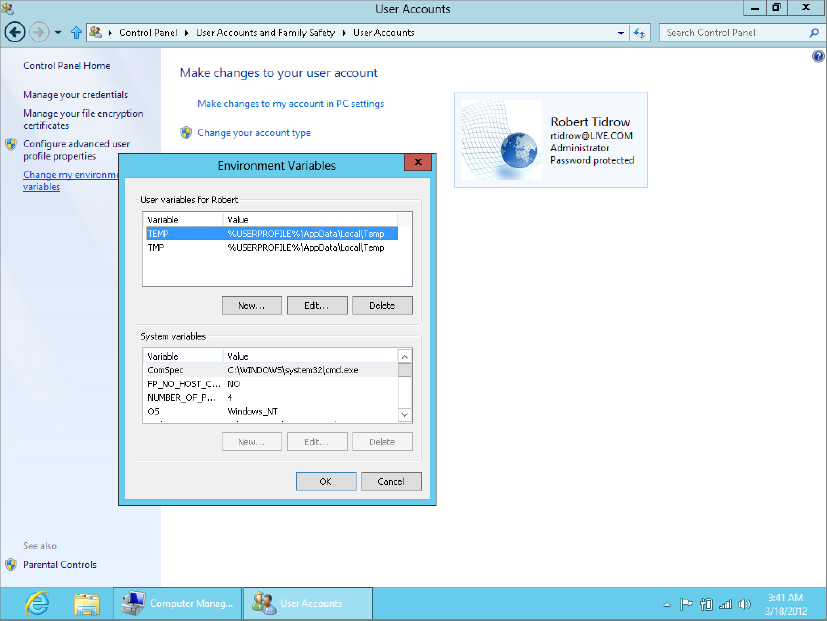Viewport: 827px width, 621px height.
Task: Open File Explorer from the taskbar
Action: click(87, 603)
